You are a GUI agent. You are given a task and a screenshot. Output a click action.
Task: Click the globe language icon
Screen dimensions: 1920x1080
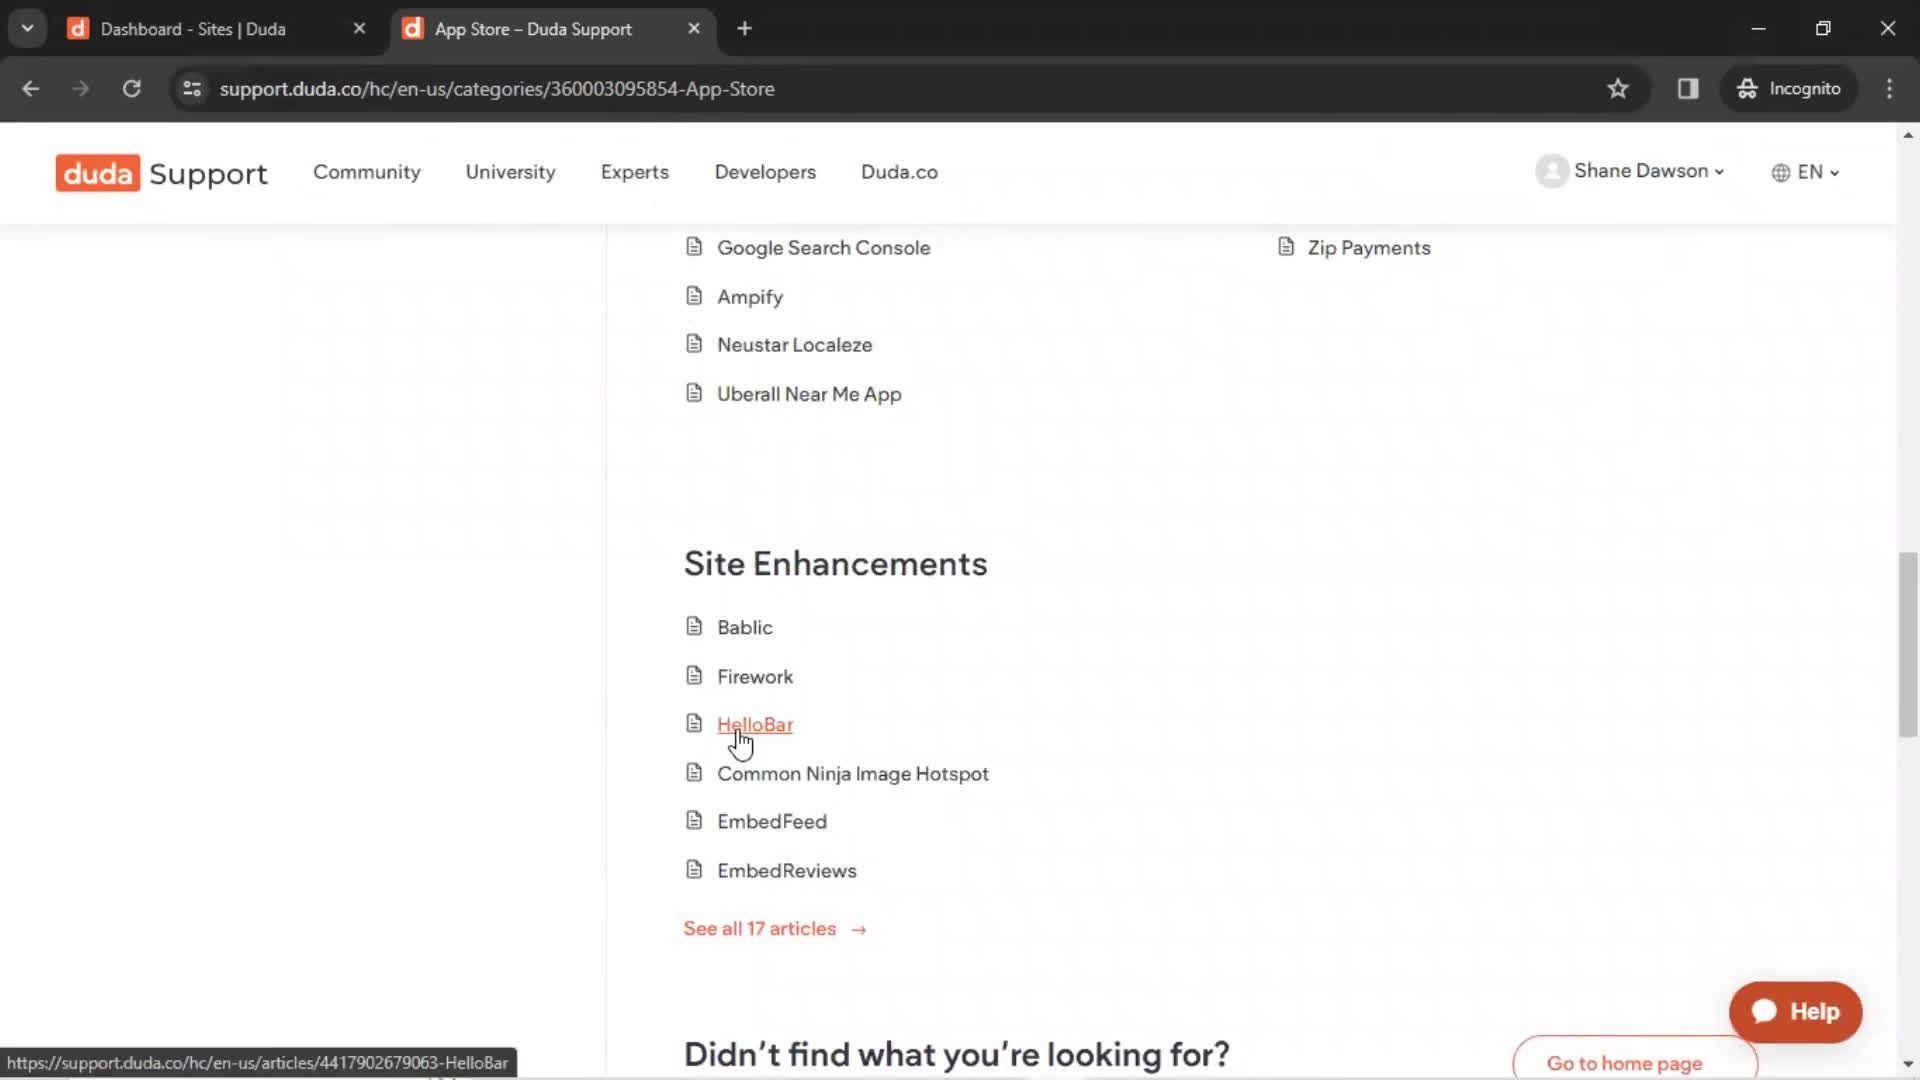[x=1781, y=173]
